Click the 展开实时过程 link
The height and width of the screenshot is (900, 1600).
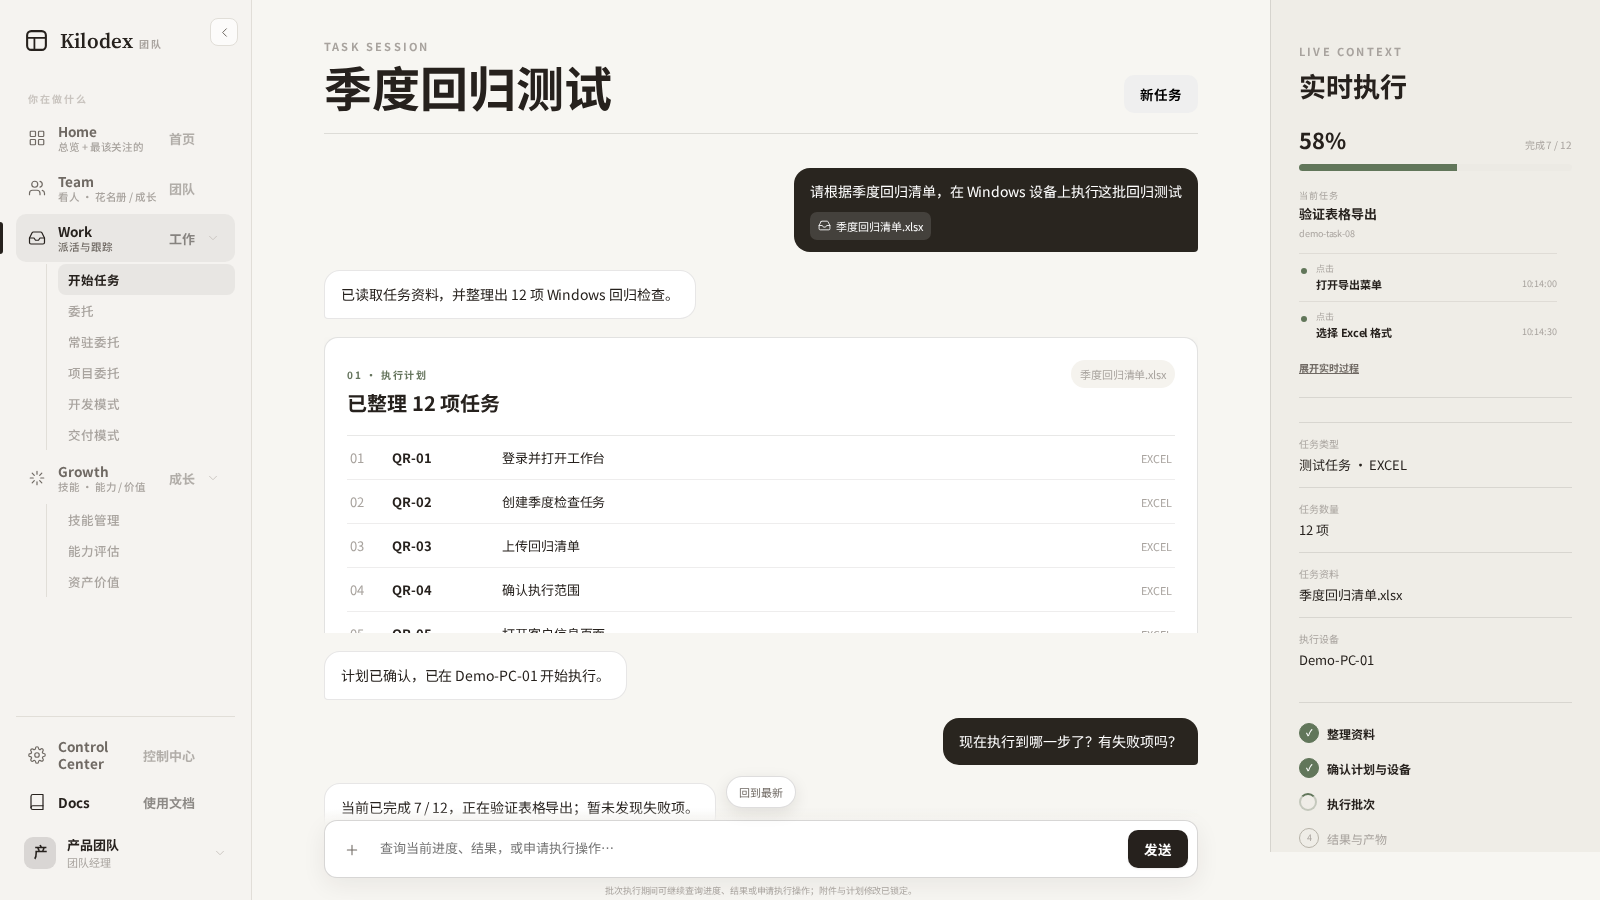[x=1328, y=368]
